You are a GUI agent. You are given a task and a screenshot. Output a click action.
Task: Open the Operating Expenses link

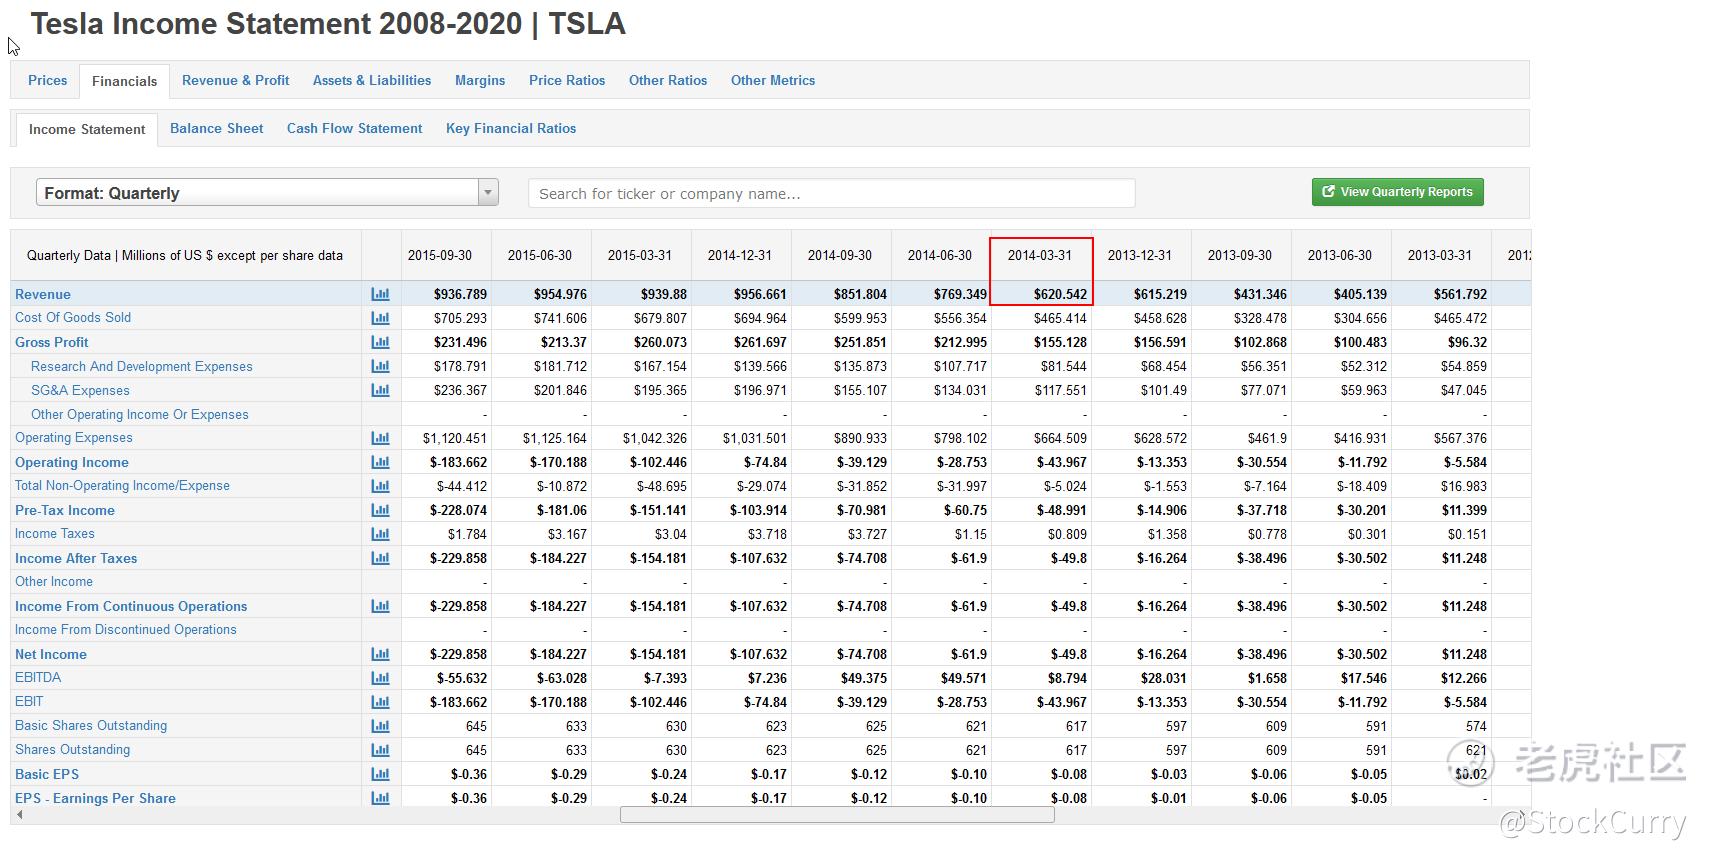pos(74,437)
